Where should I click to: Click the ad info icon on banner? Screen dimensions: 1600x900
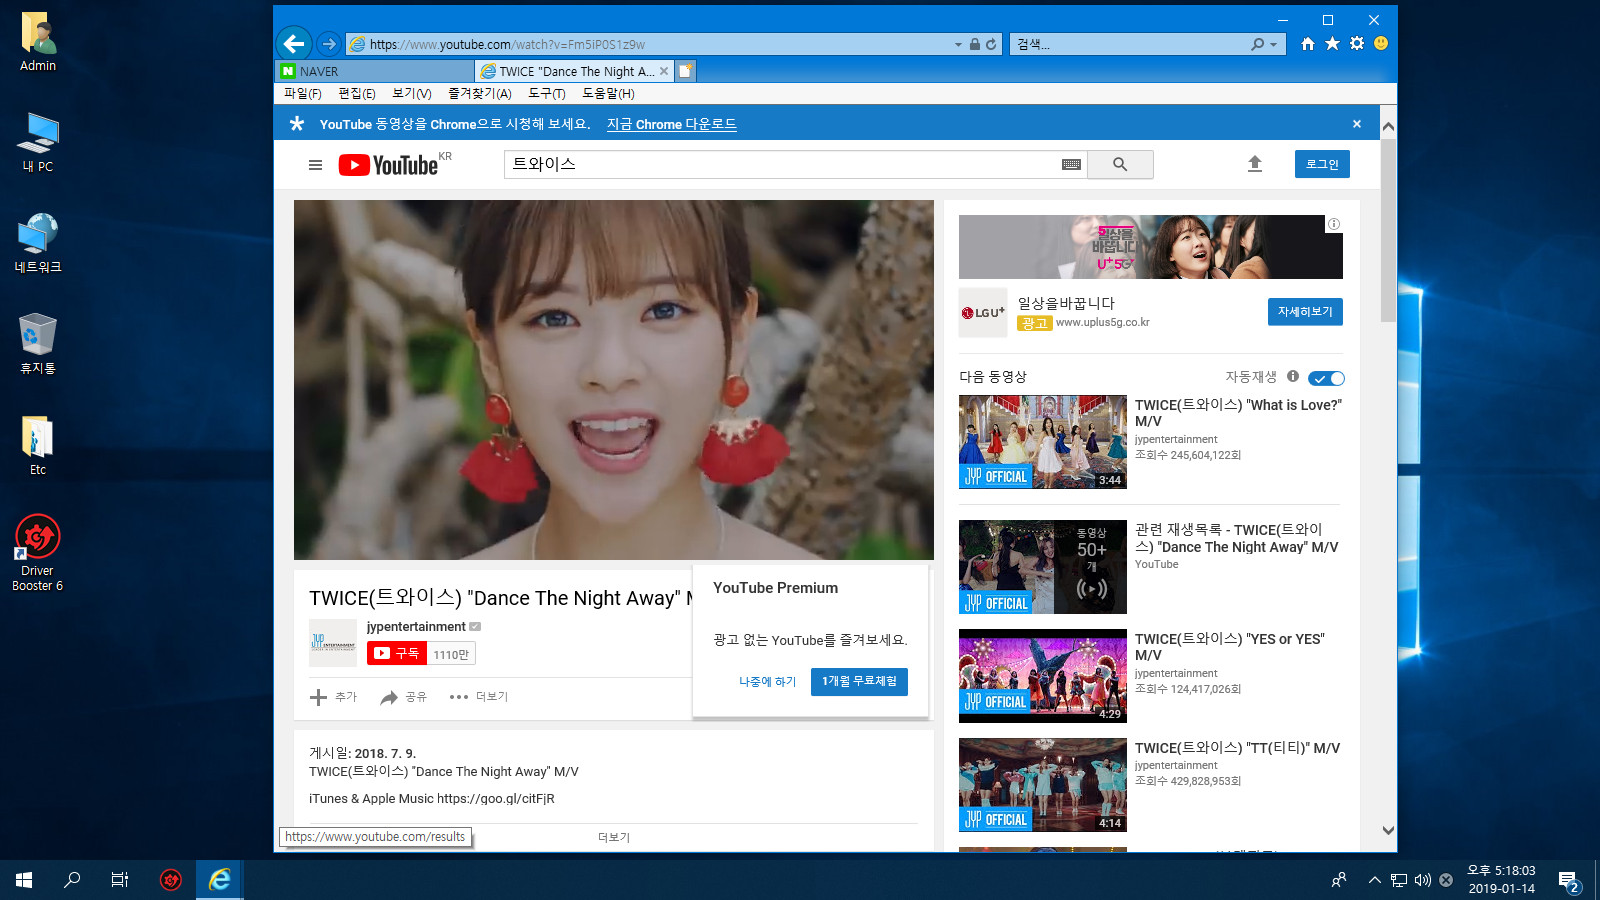(x=1334, y=224)
